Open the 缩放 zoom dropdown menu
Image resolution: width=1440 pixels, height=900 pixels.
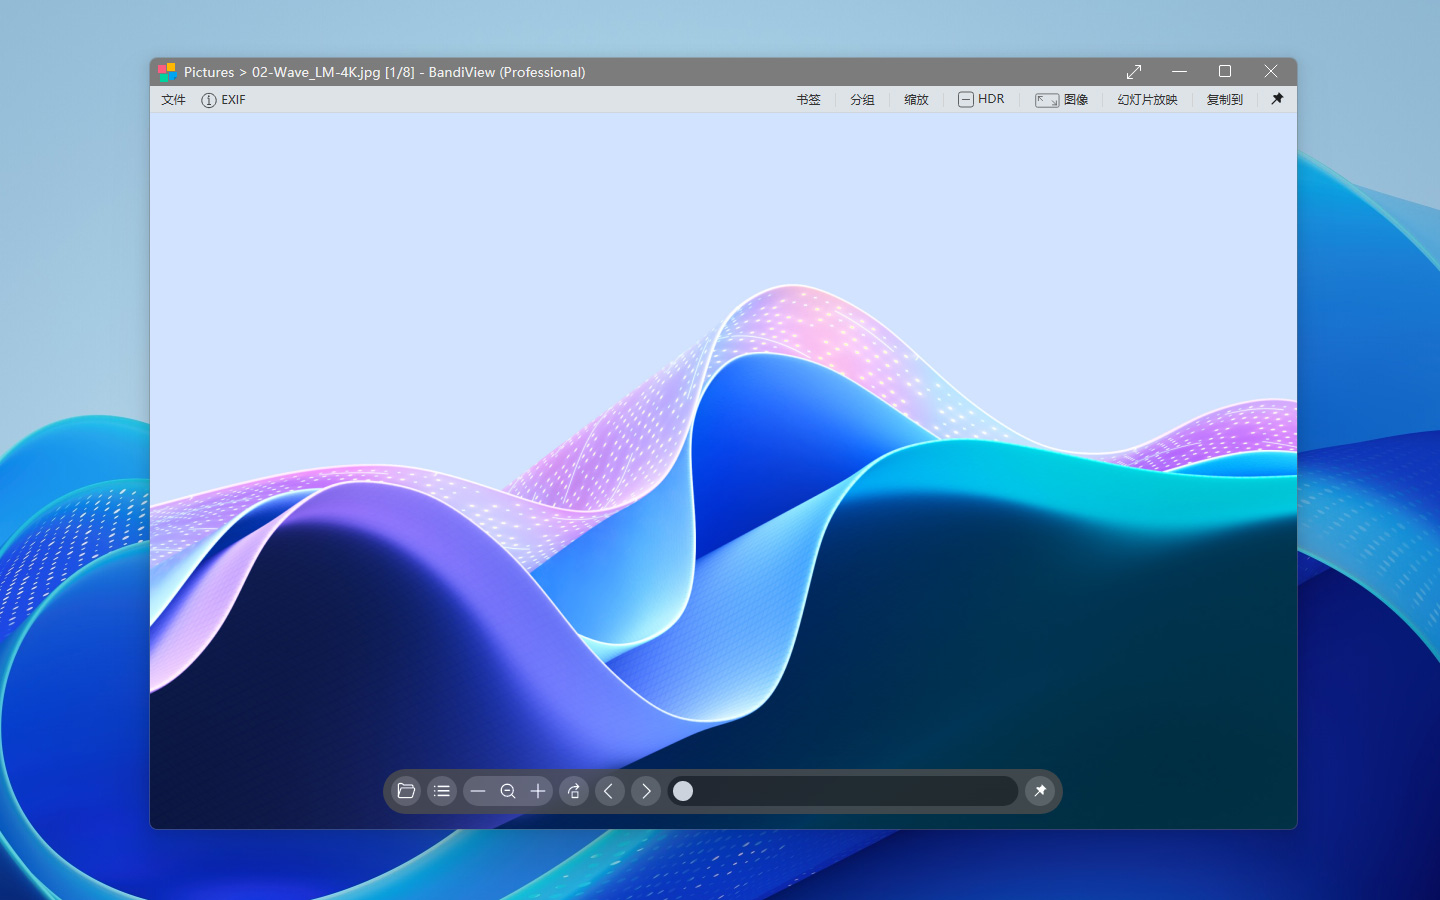click(916, 100)
